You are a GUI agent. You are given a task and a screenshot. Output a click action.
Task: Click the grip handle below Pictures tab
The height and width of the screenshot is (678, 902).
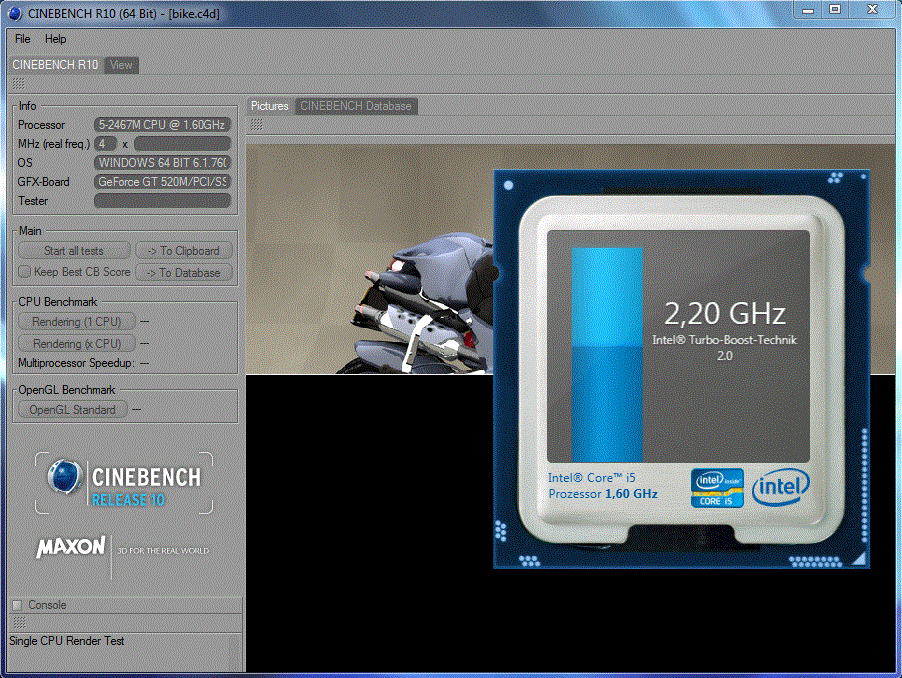[257, 125]
